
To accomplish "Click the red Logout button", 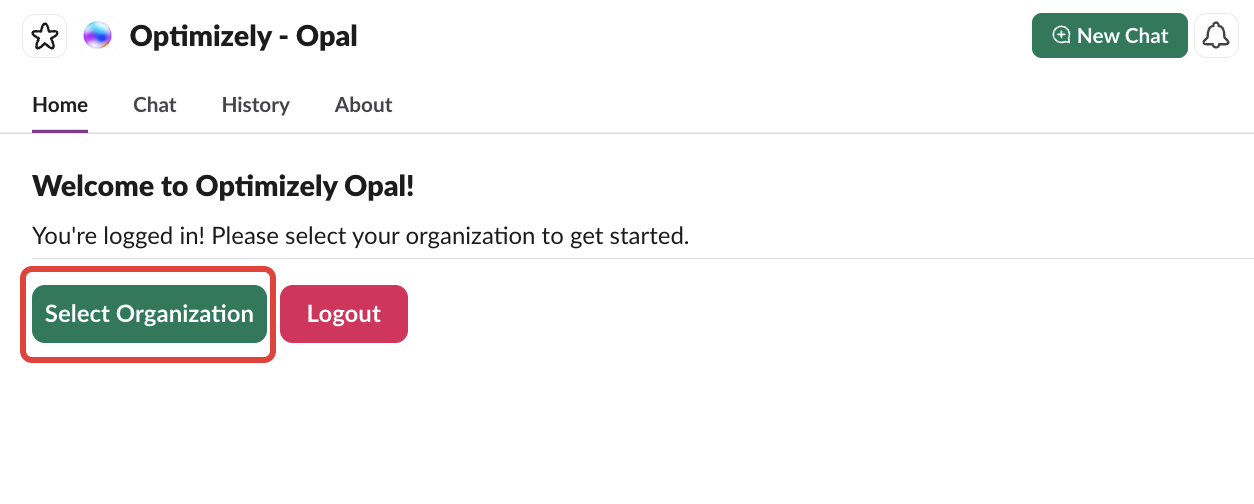I will (x=344, y=314).
